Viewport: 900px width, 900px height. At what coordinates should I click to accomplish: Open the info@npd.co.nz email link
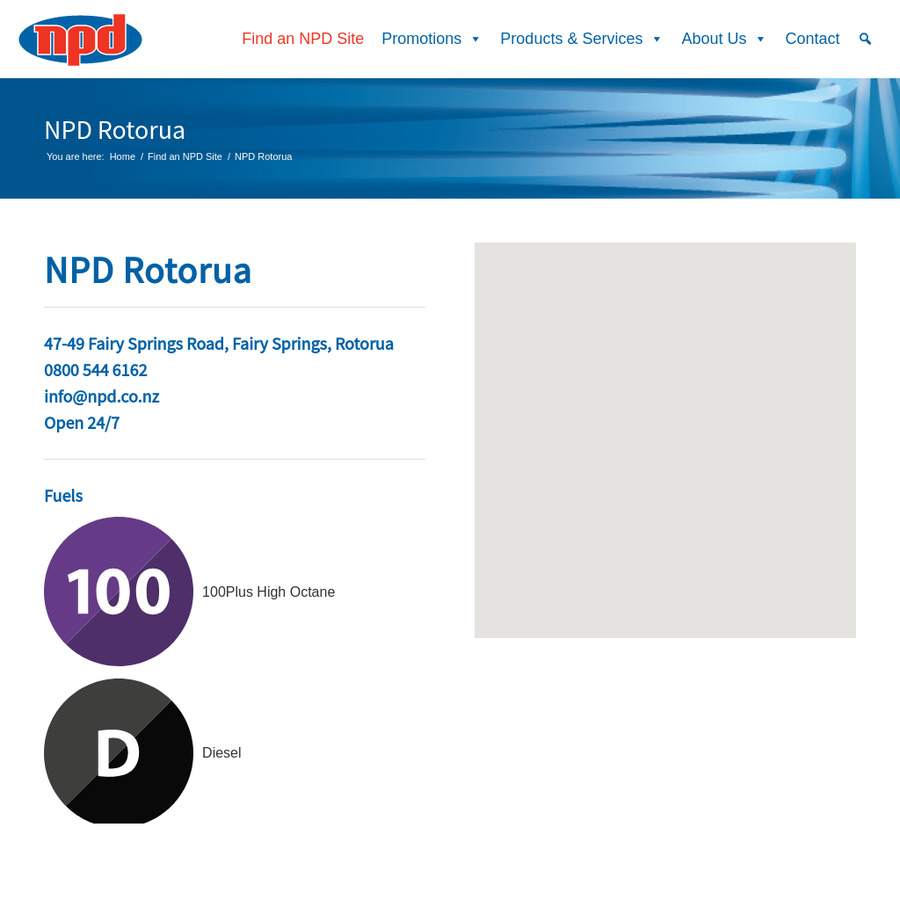(x=101, y=396)
